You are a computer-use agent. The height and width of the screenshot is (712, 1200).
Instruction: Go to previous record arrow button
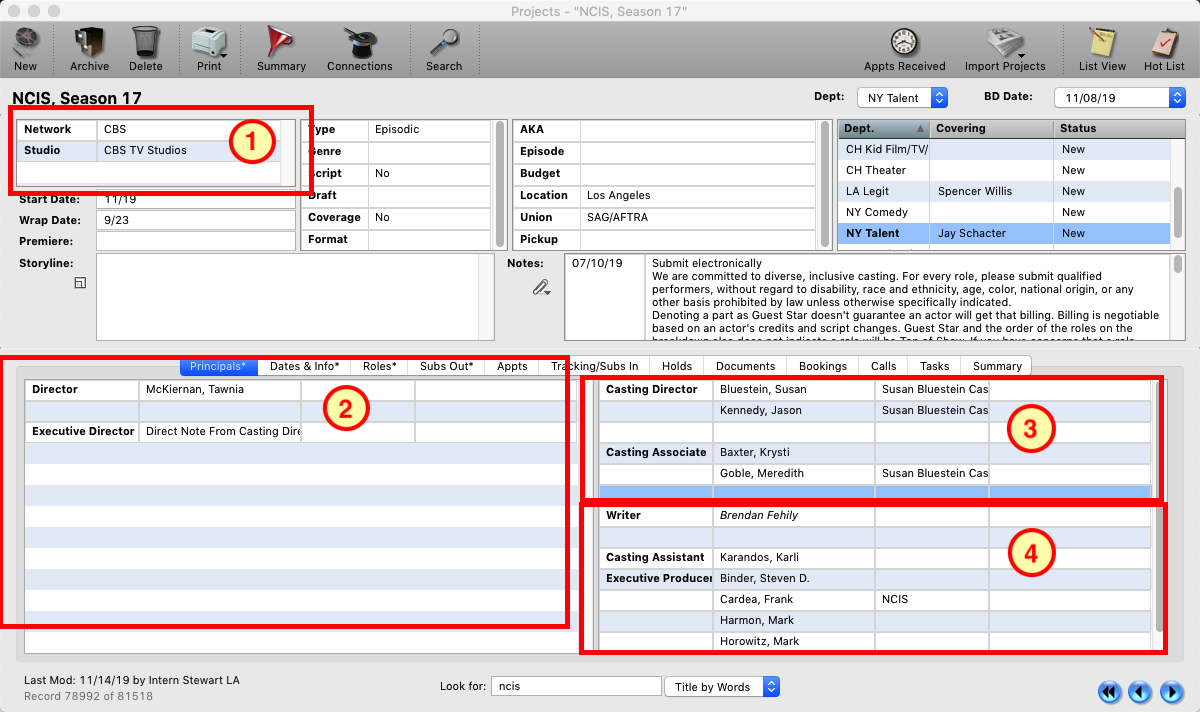coord(1140,691)
